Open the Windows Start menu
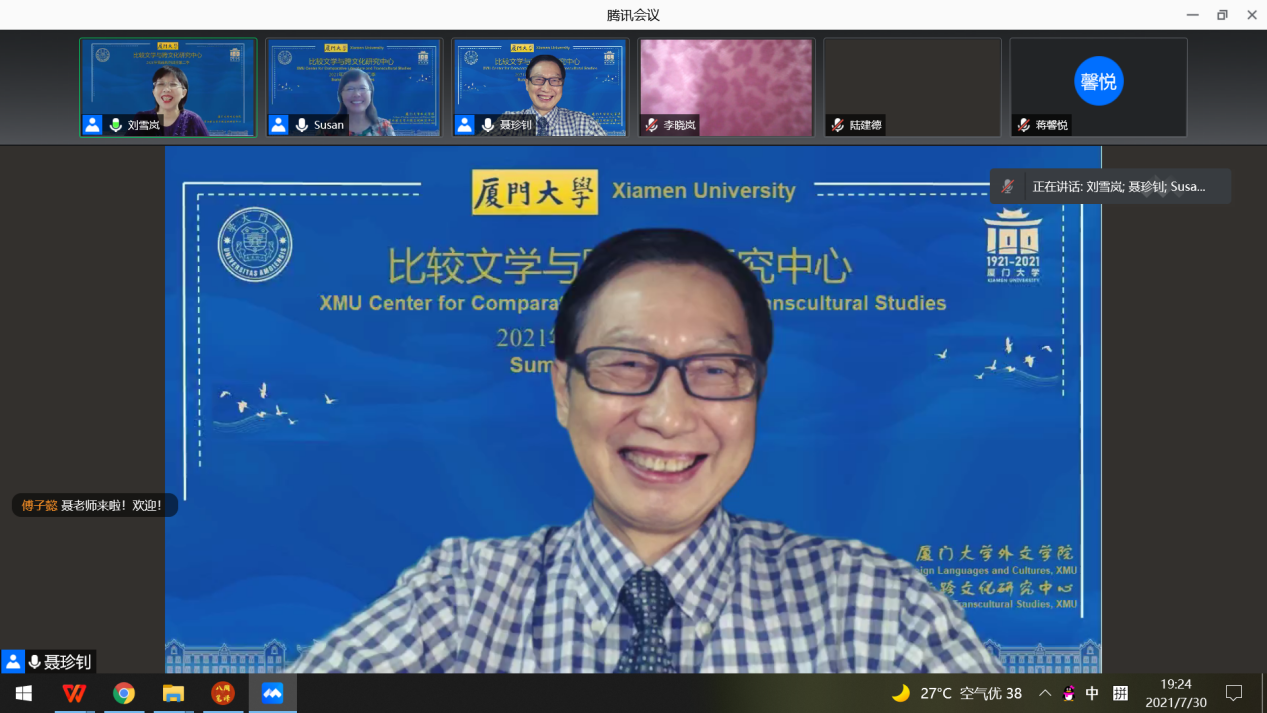This screenshot has width=1267, height=713. click(24, 693)
